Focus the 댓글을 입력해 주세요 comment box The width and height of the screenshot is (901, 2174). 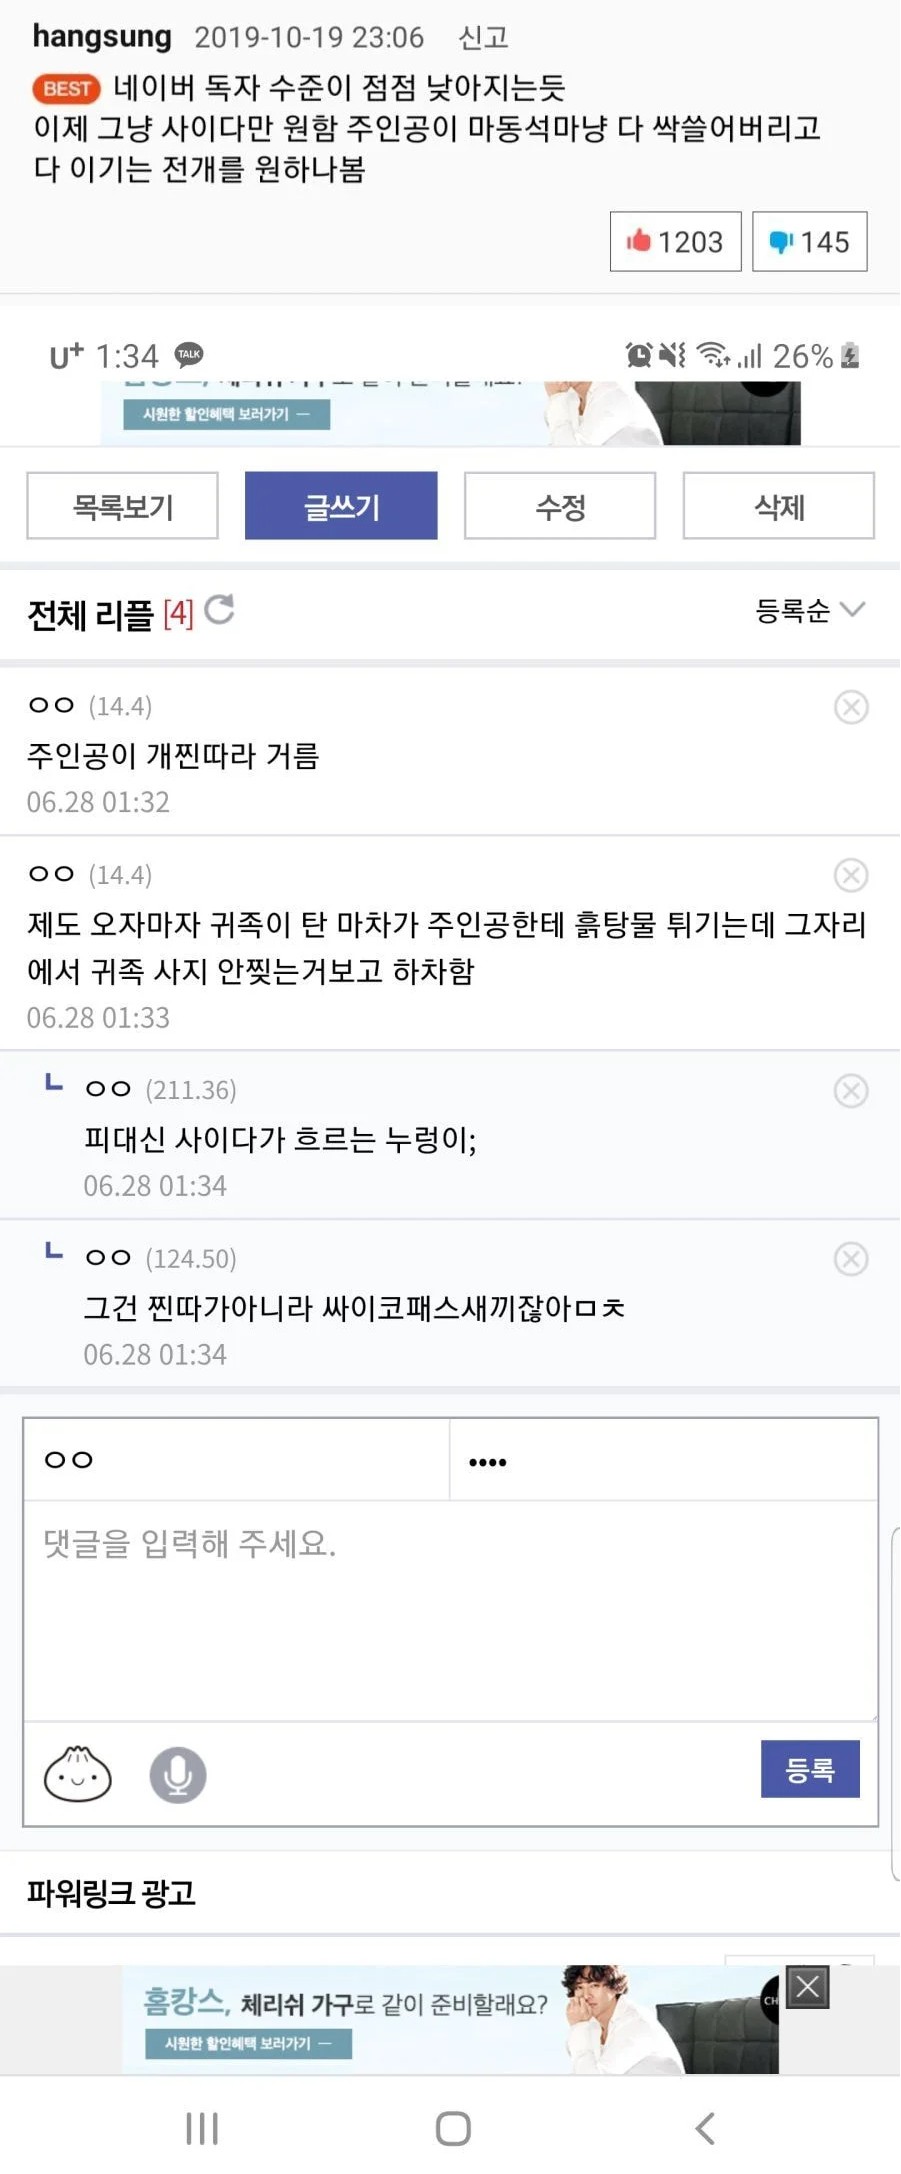point(450,1610)
